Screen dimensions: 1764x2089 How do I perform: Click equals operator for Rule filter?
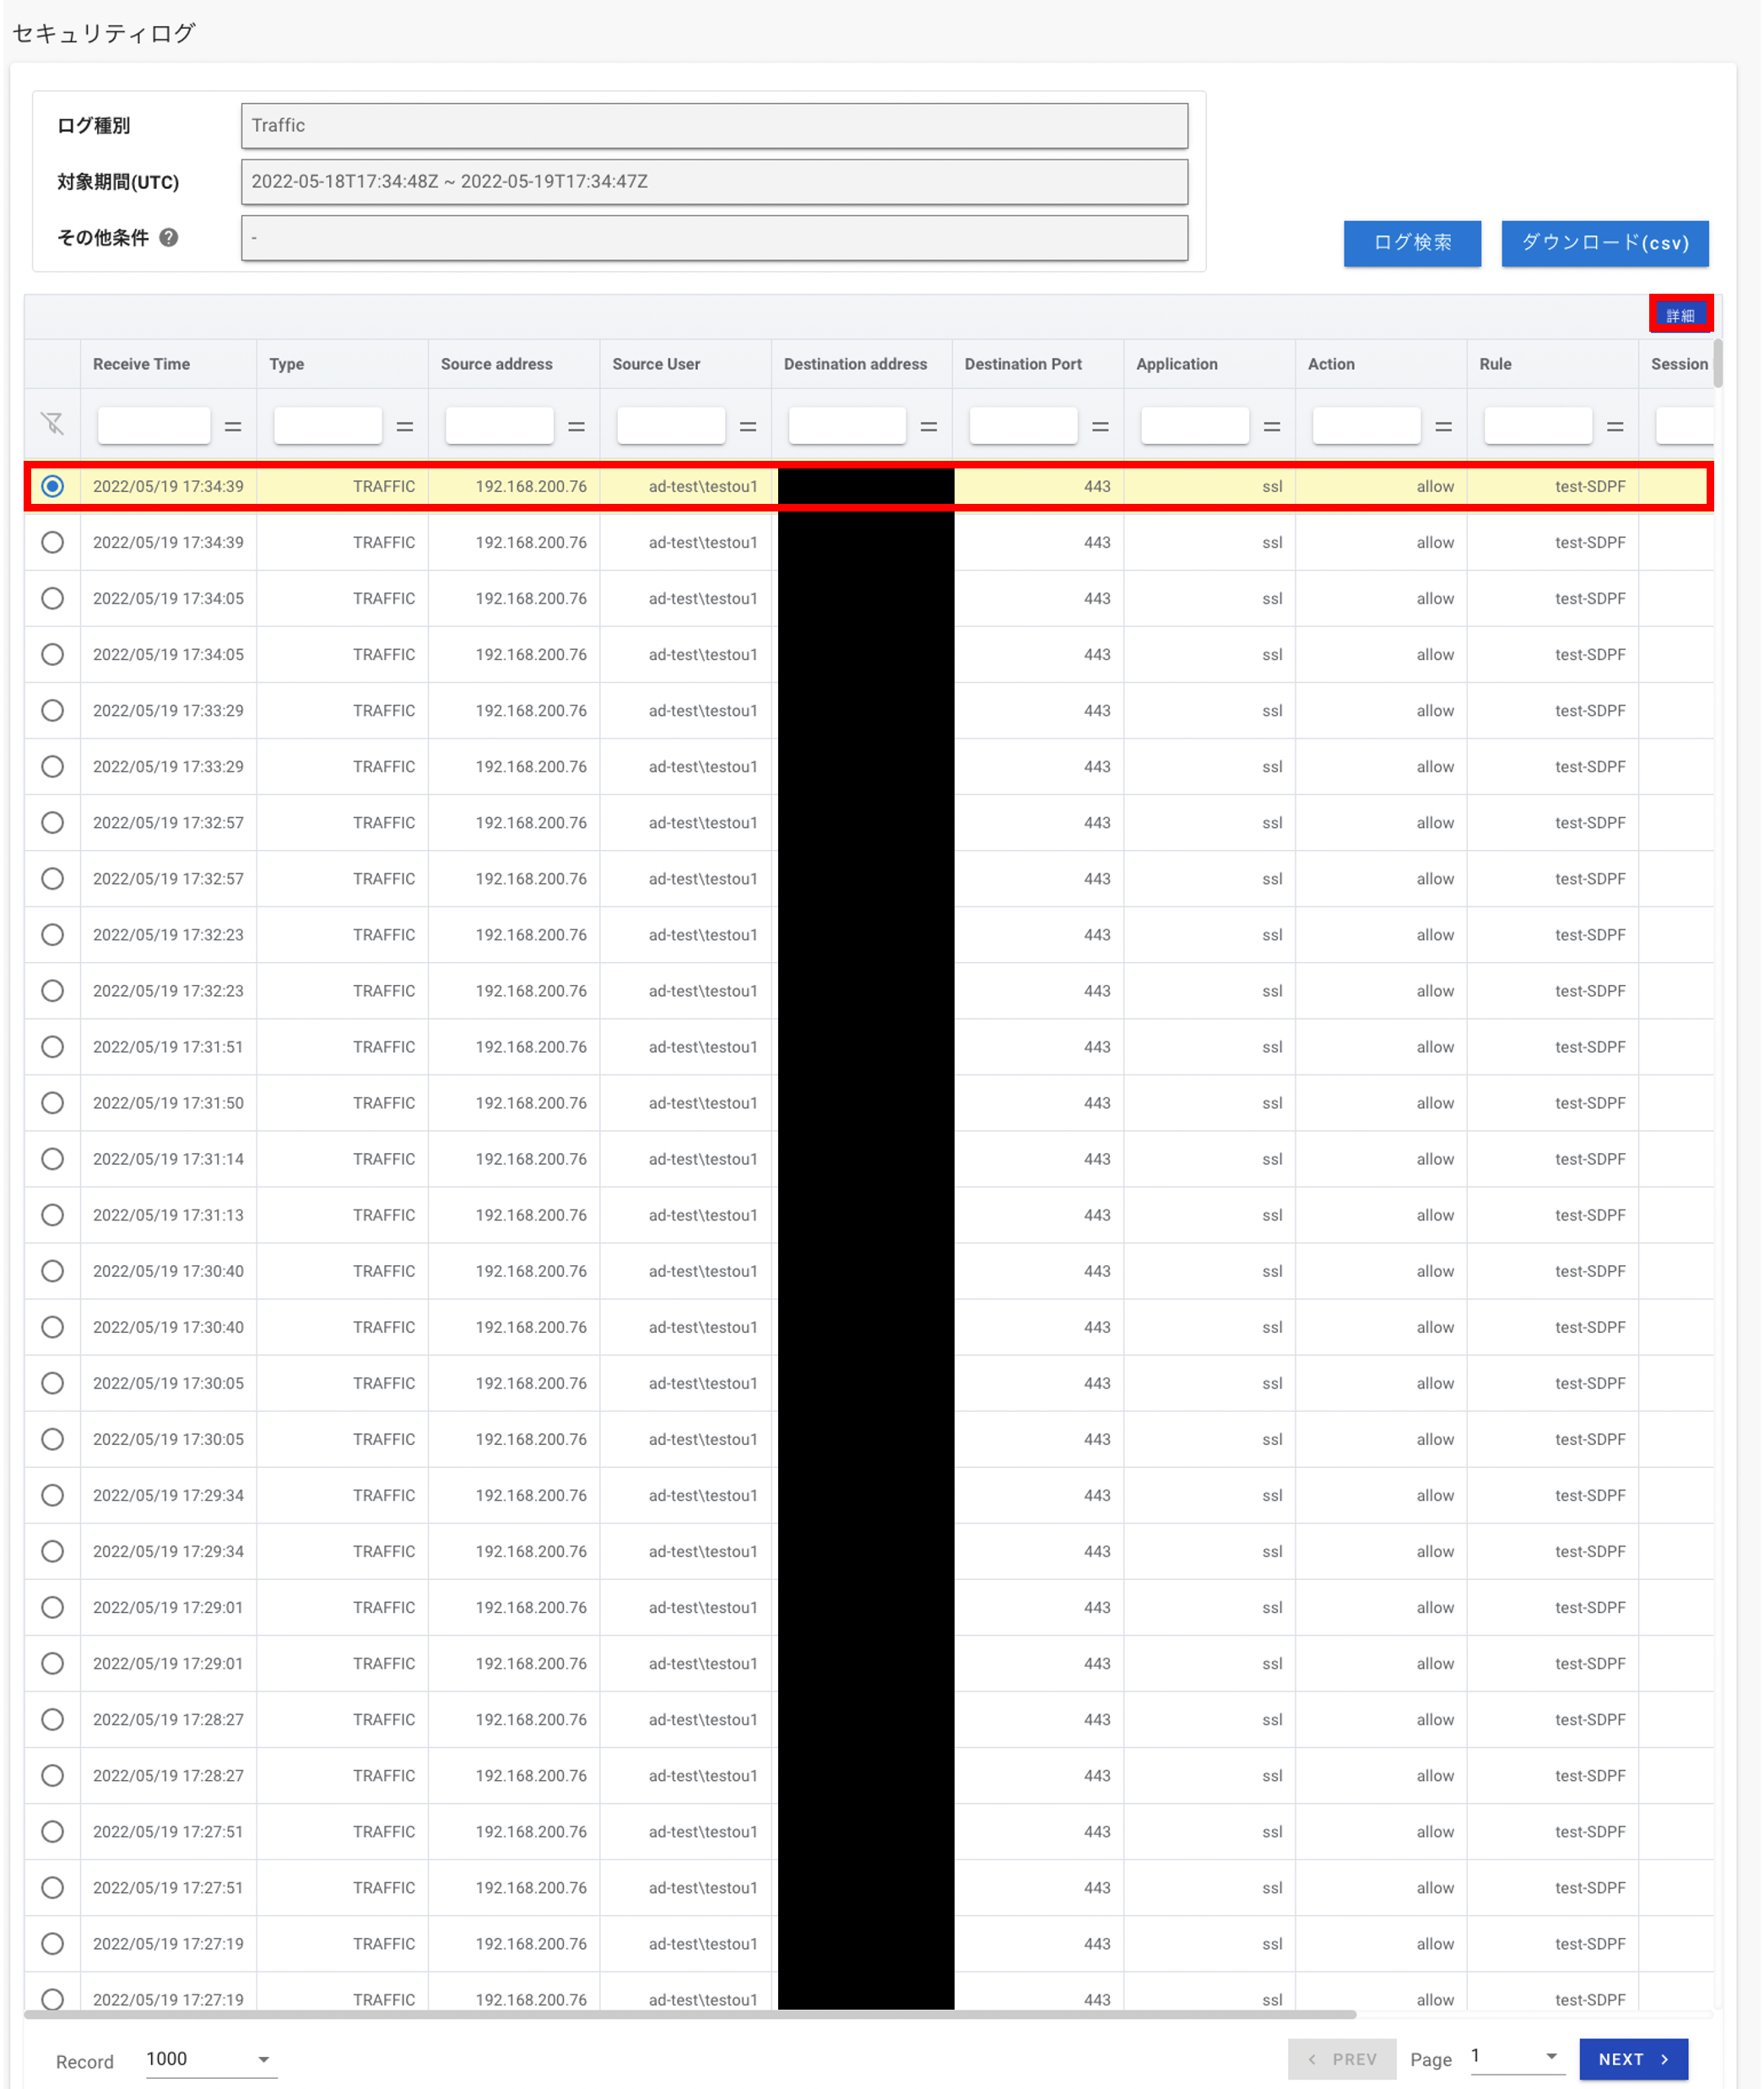point(1615,426)
